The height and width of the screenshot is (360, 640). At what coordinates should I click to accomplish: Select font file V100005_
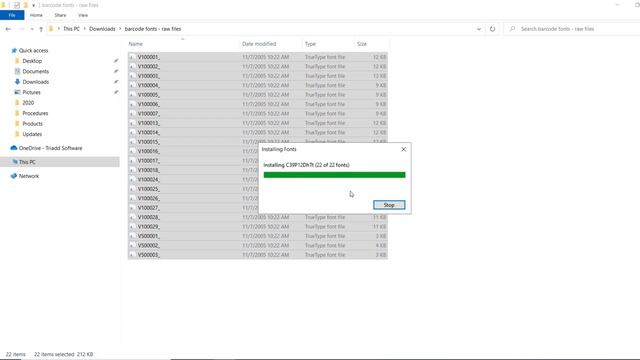click(258, 95)
